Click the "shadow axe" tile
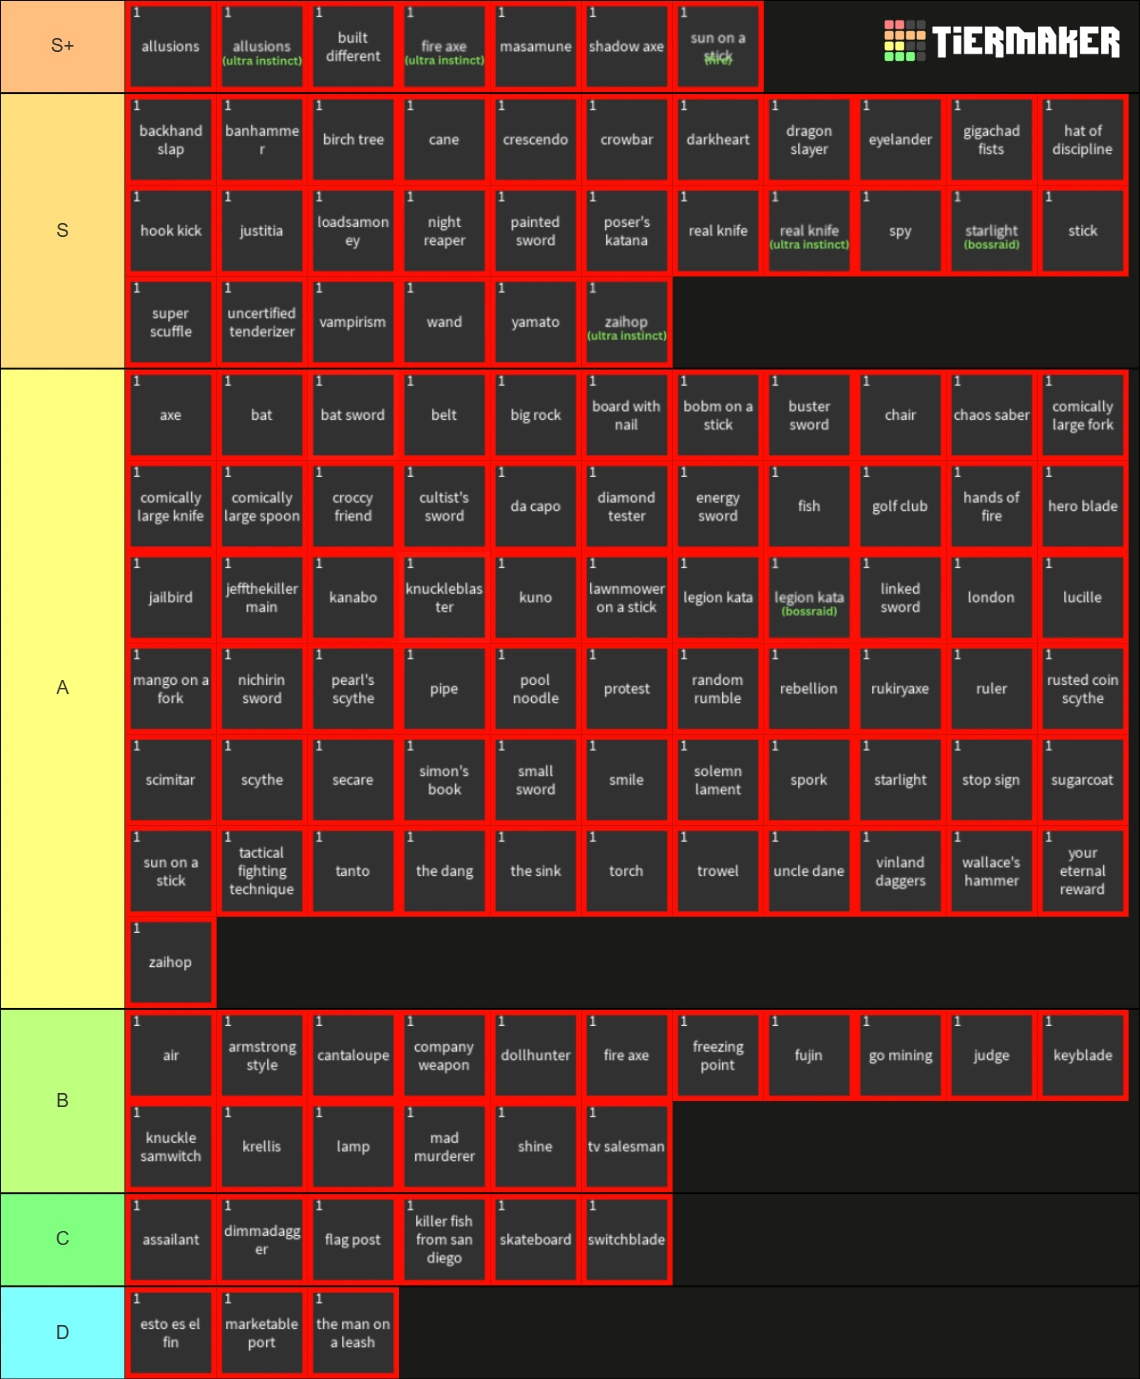Screen dimensions: 1140x1379 (626, 46)
